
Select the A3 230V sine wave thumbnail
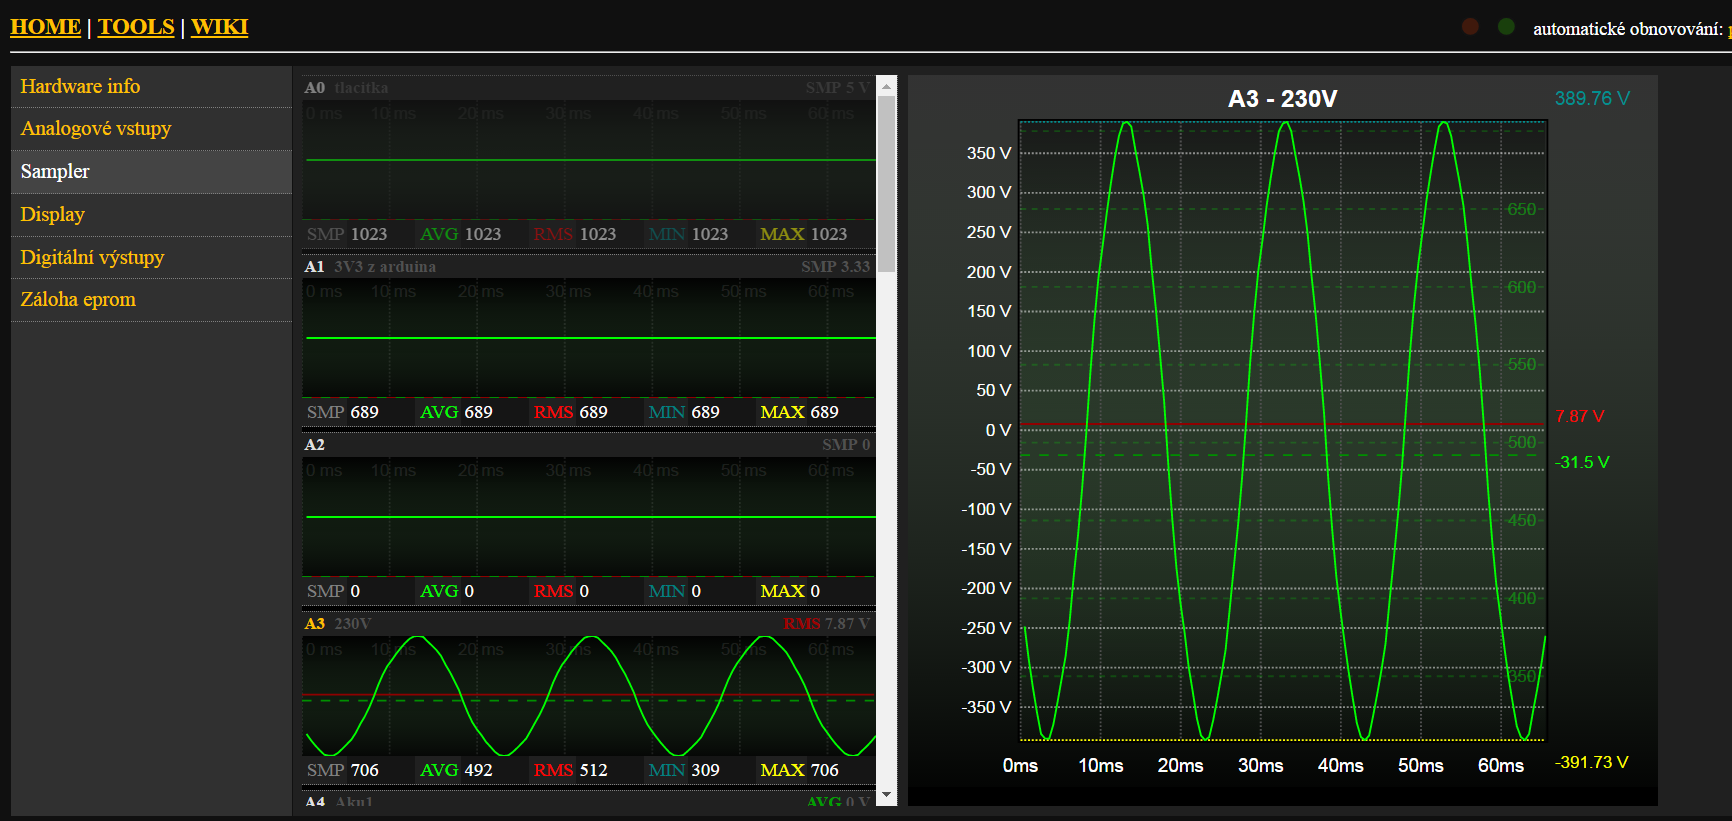tap(589, 695)
